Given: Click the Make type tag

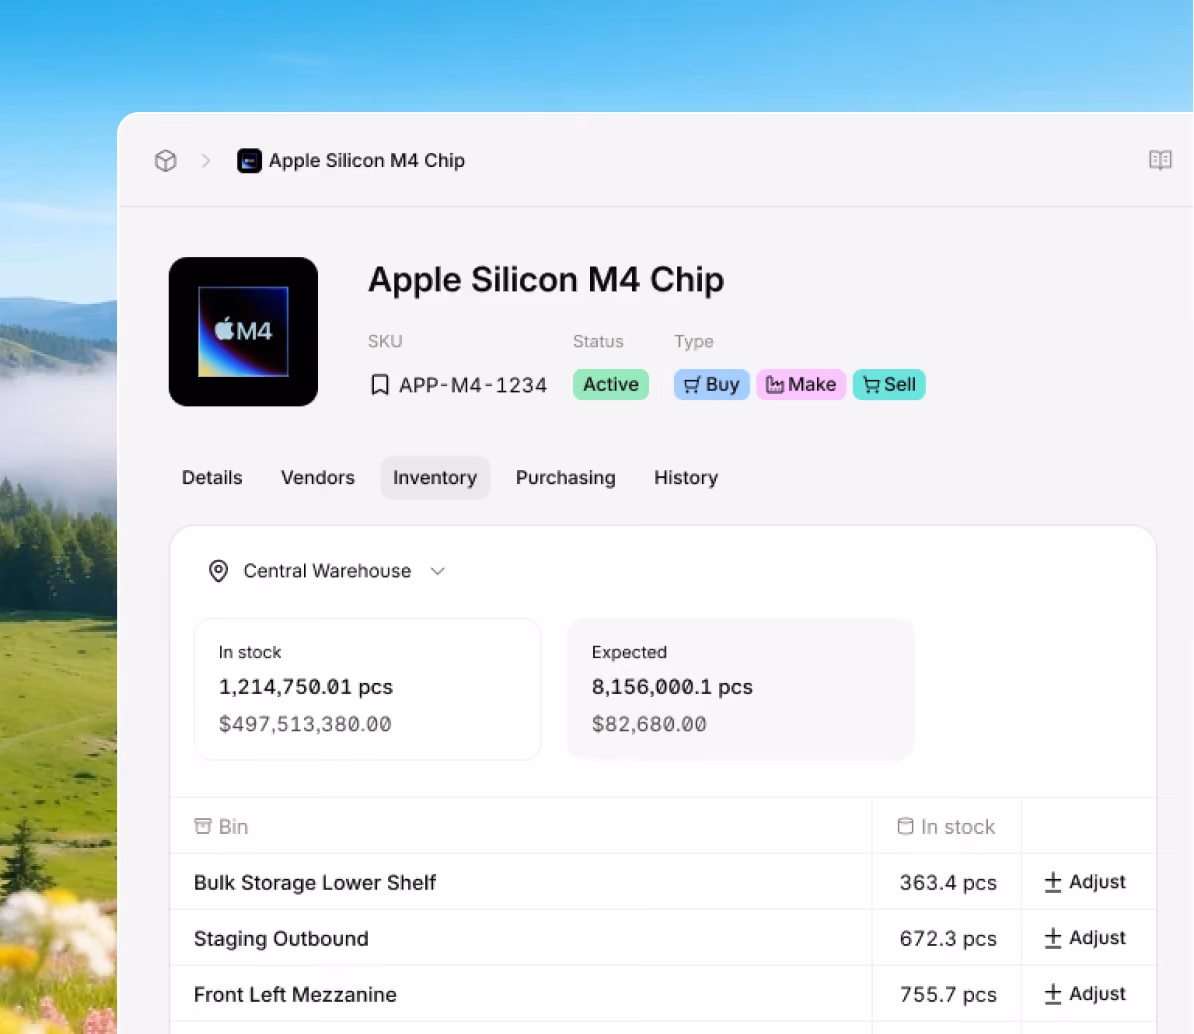Looking at the screenshot, I should click(800, 385).
